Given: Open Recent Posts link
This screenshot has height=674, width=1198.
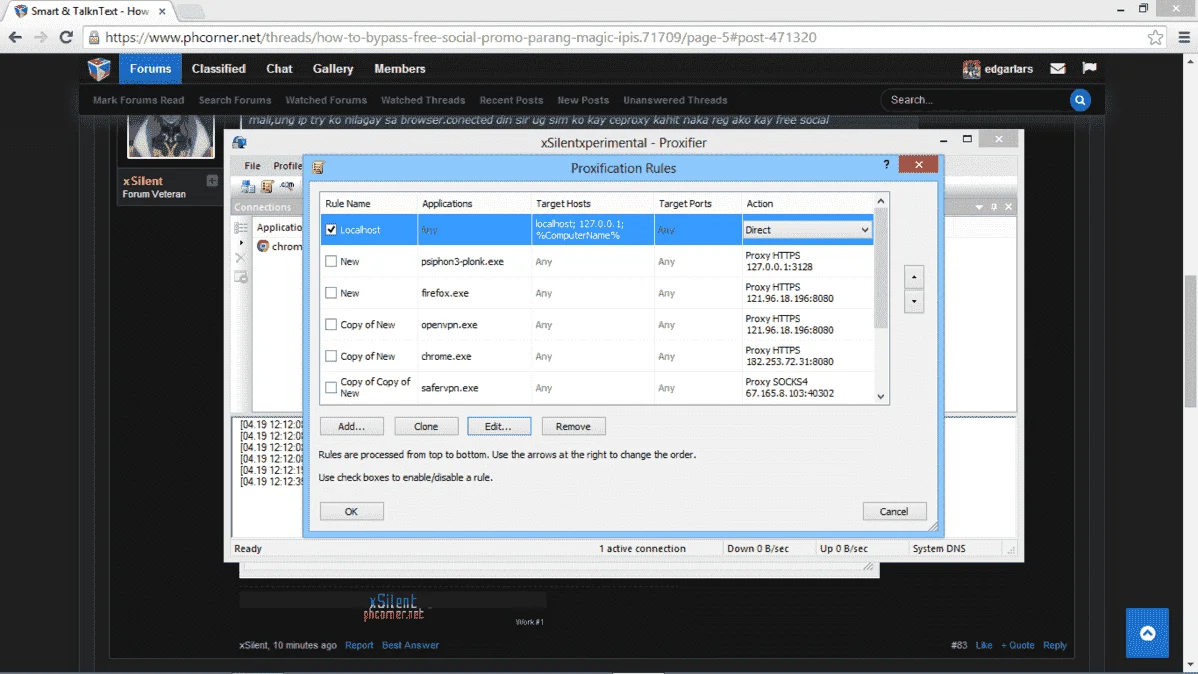Looking at the screenshot, I should coord(511,100).
